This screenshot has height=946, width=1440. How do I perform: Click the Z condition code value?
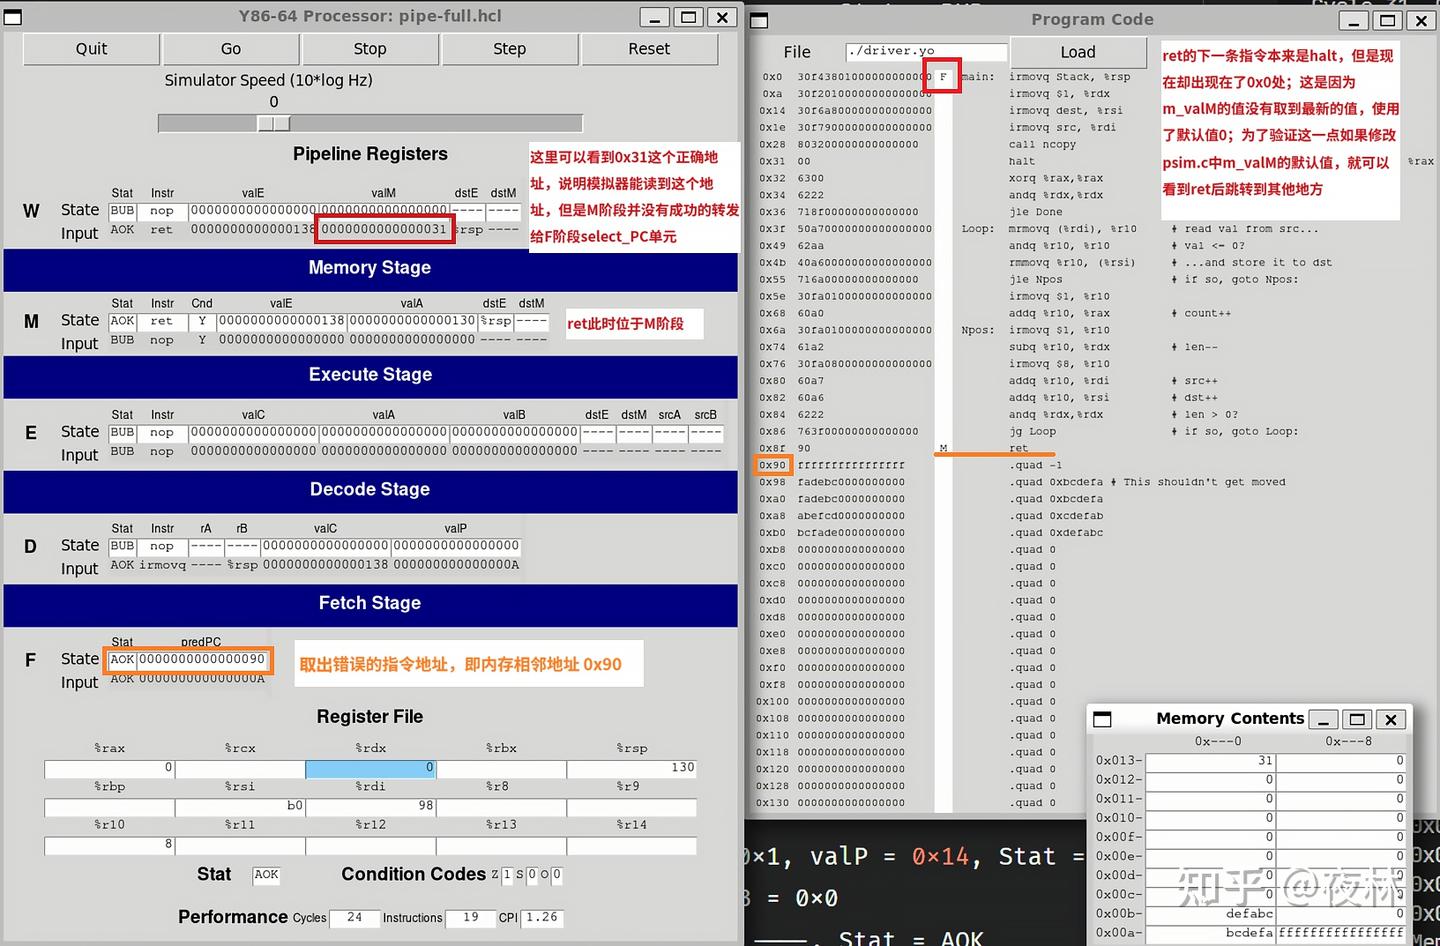coord(507,874)
